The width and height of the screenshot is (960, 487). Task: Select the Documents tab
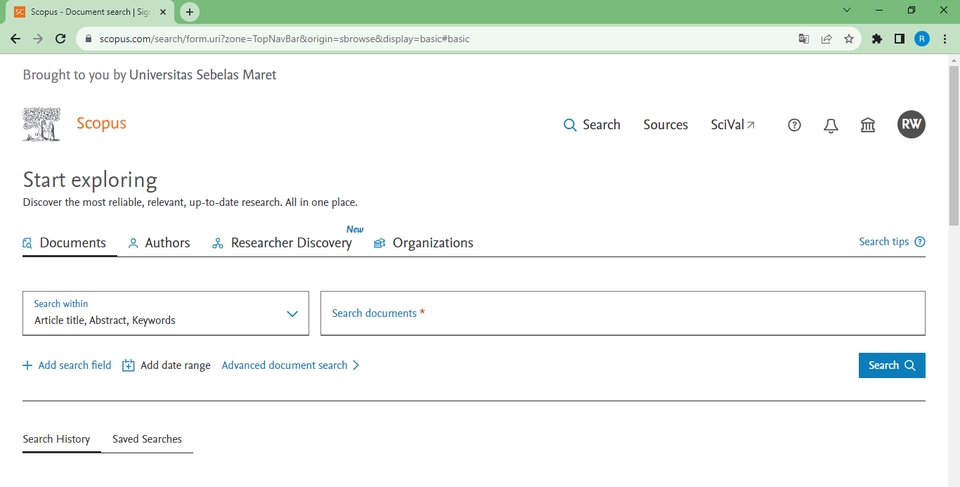point(64,243)
